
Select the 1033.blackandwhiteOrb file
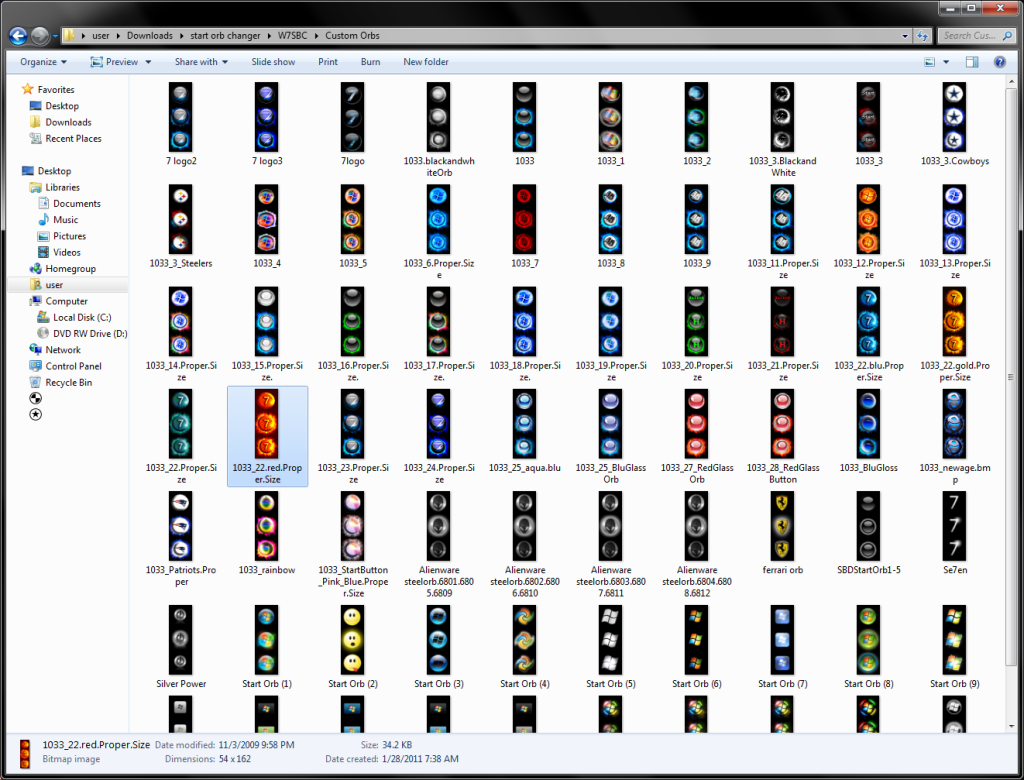[x=439, y=130]
